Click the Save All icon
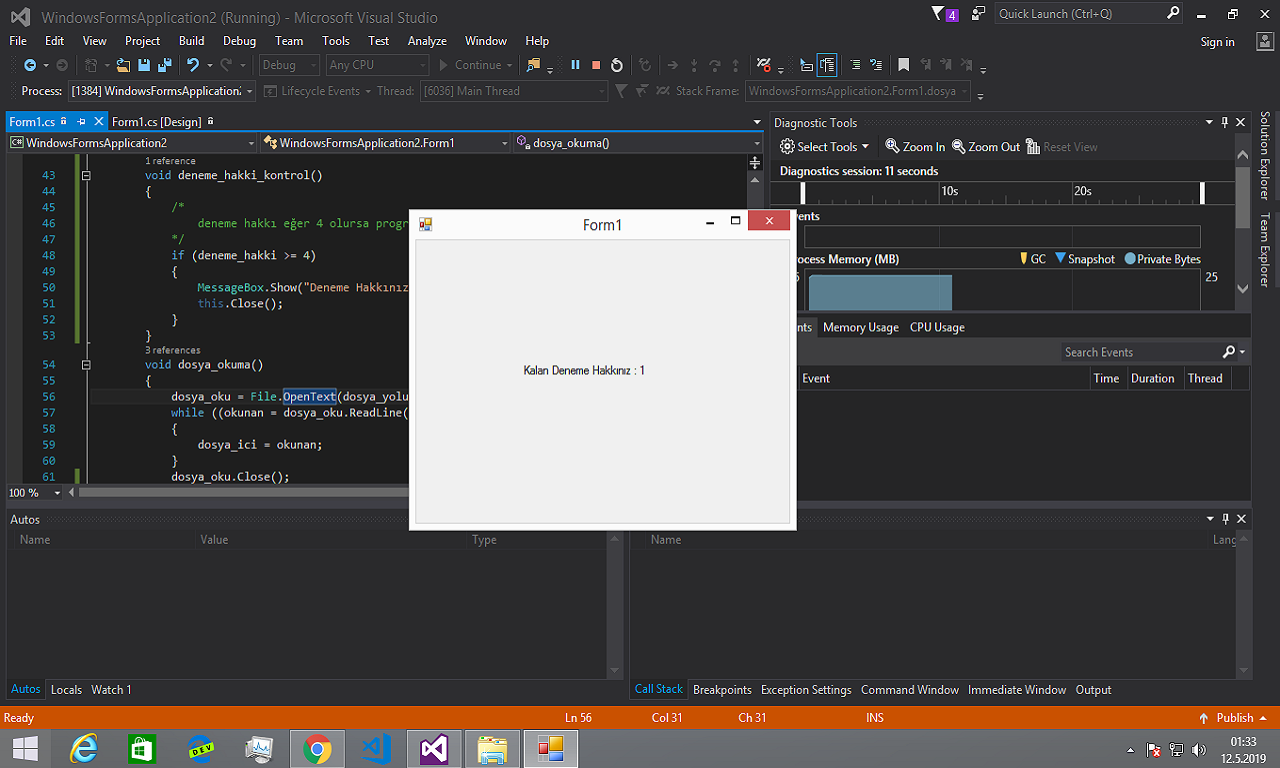This screenshot has height=768, width=1280. 163,65
